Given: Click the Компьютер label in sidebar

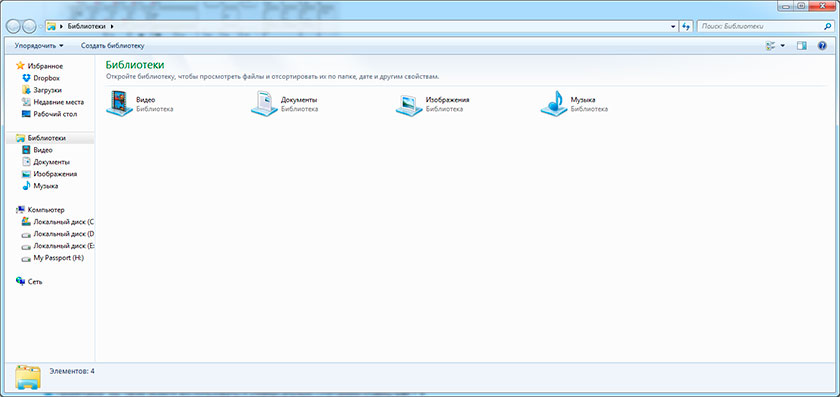Looking at the screenshot, I should click(46, 210).
